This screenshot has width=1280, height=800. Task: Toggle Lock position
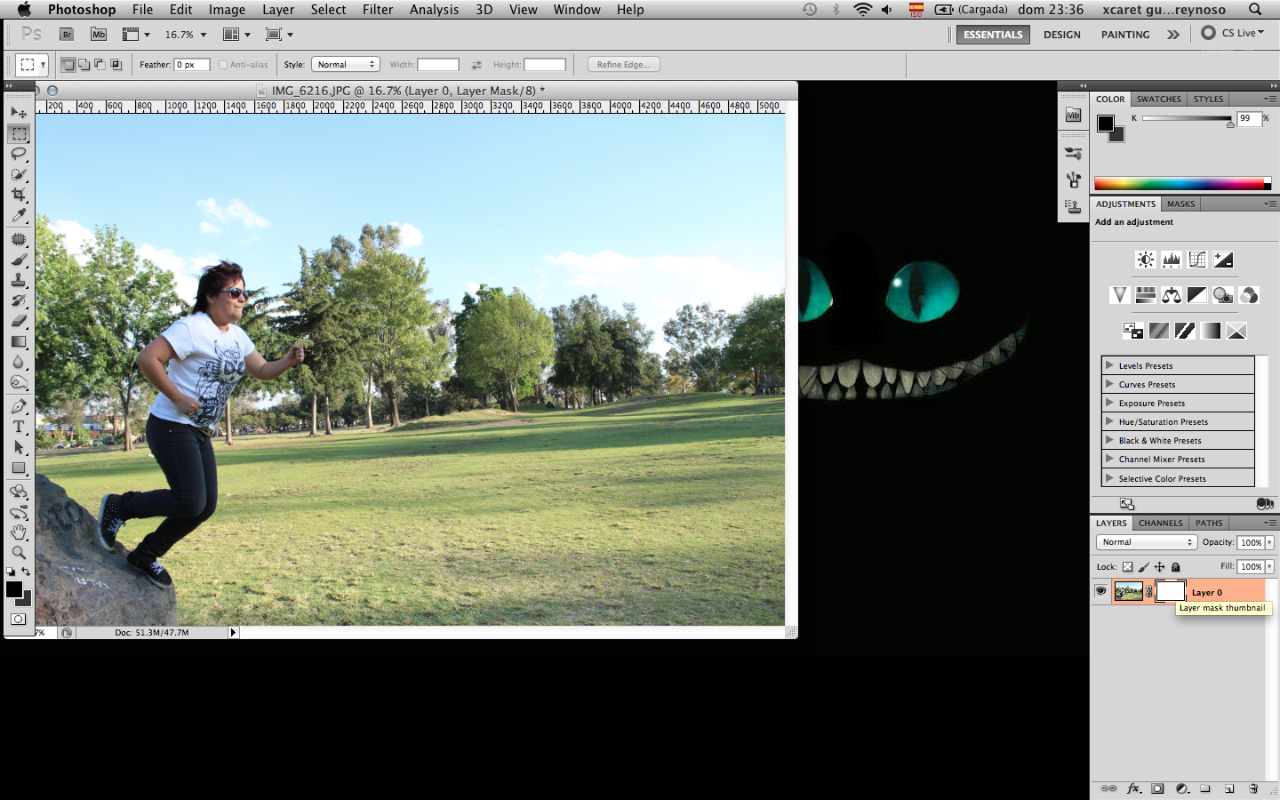[x=1160, y=567]
